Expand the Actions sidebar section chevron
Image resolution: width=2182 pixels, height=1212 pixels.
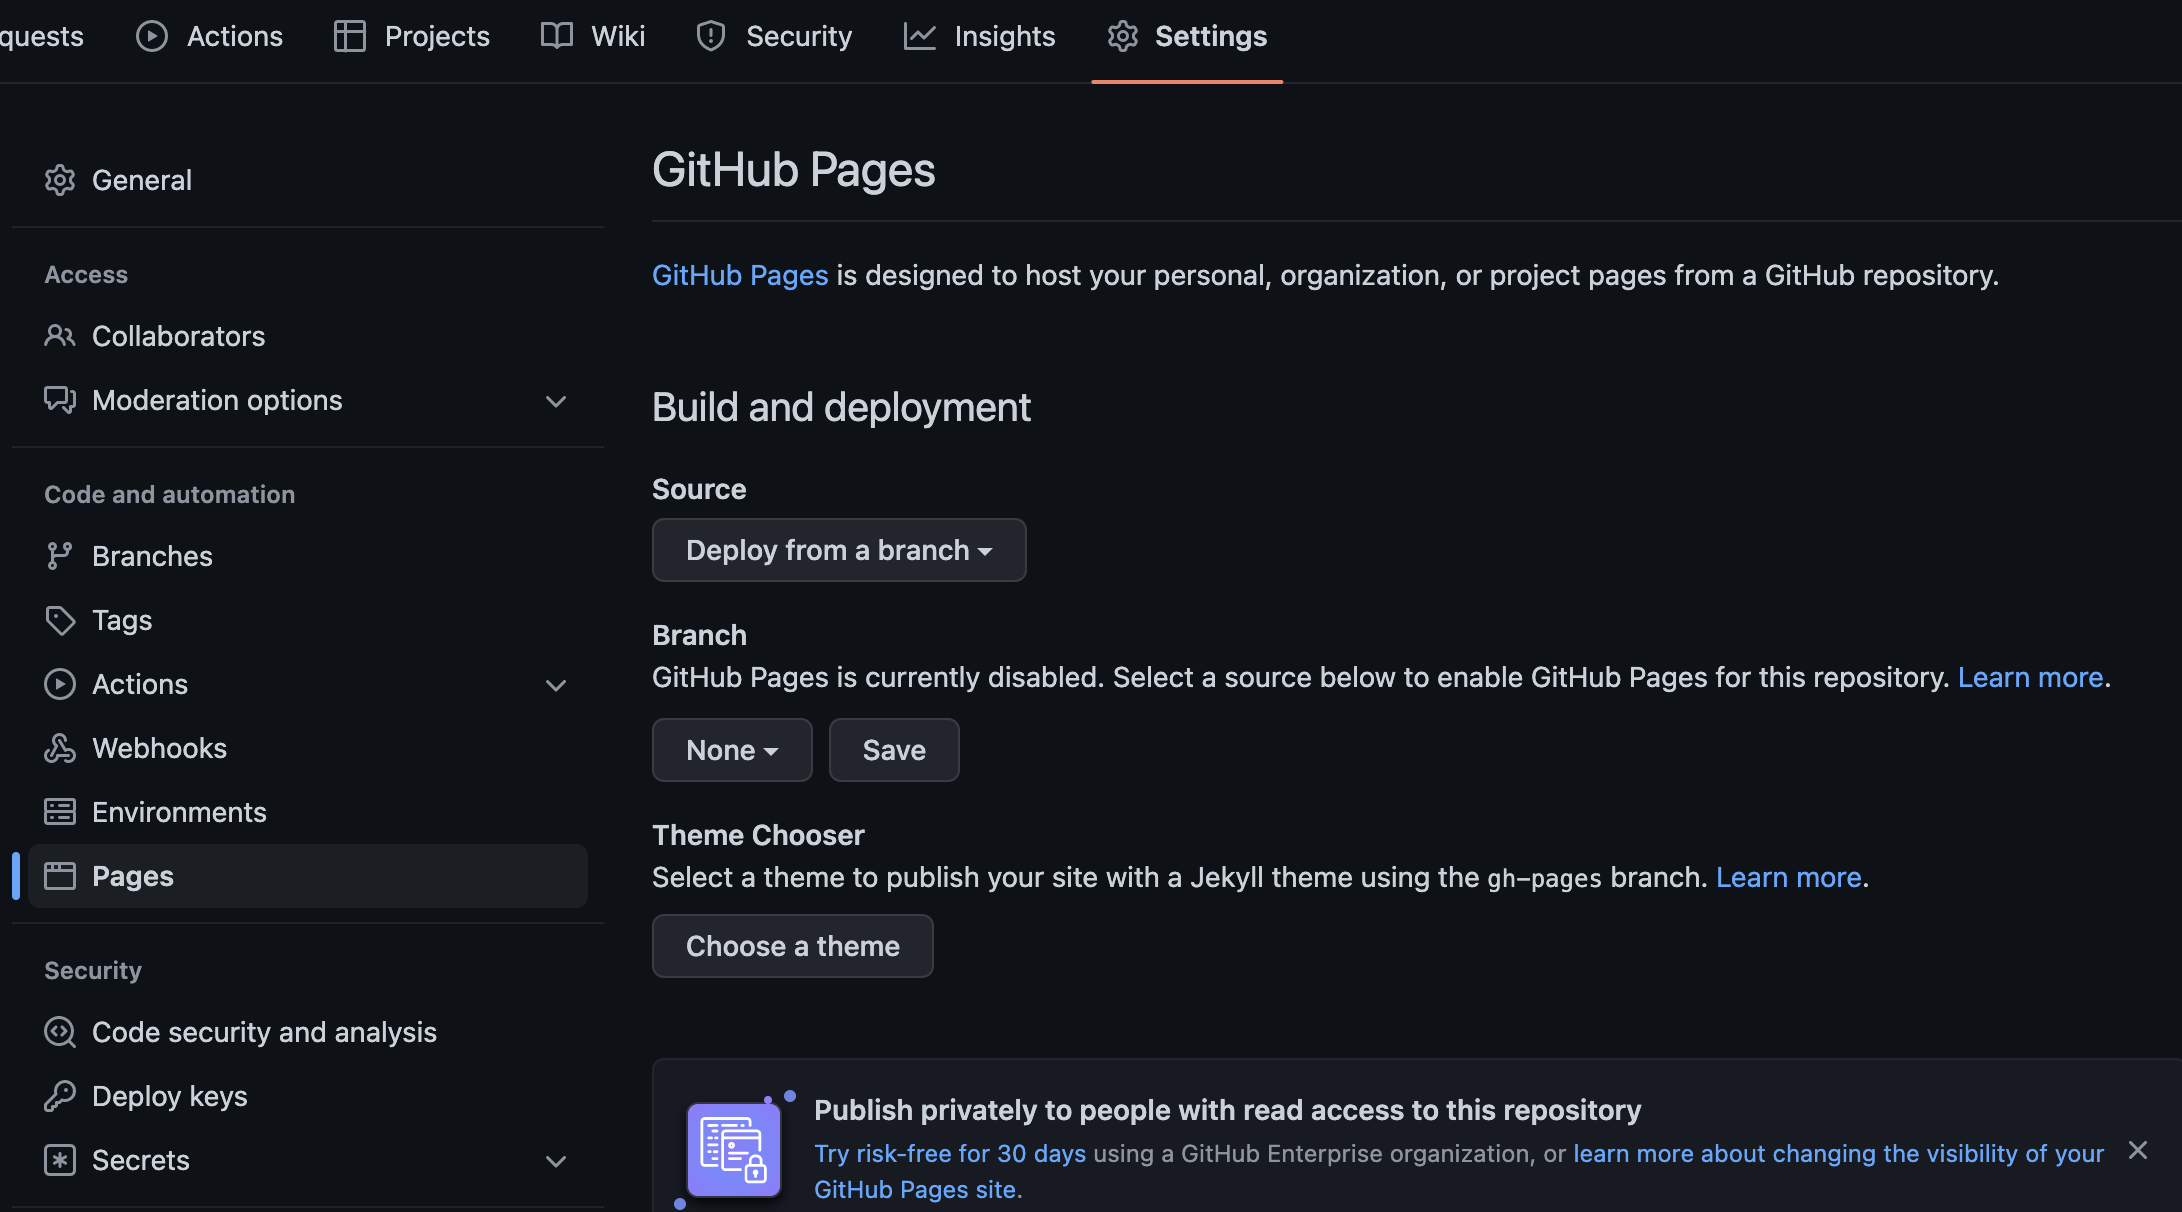point(556,685)
